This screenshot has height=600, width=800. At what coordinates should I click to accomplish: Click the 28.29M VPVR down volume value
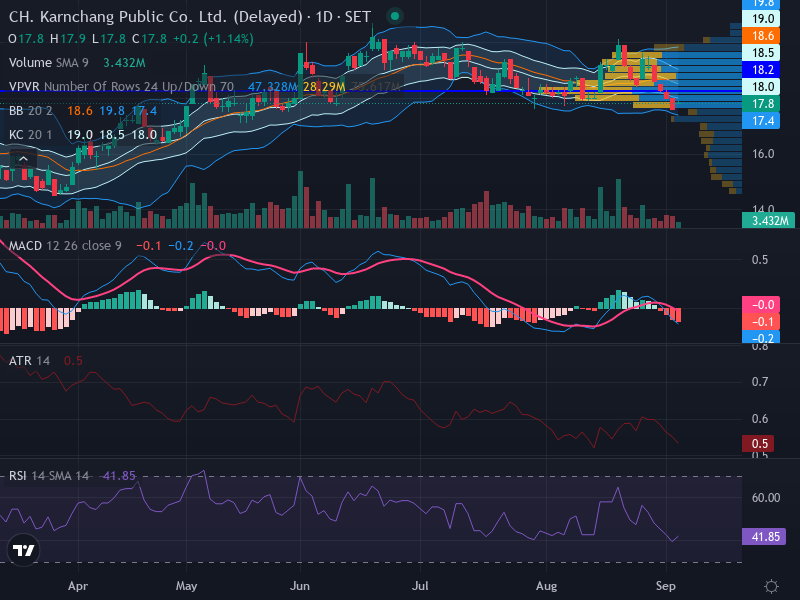pyautogui.click(x=324, y=87)
